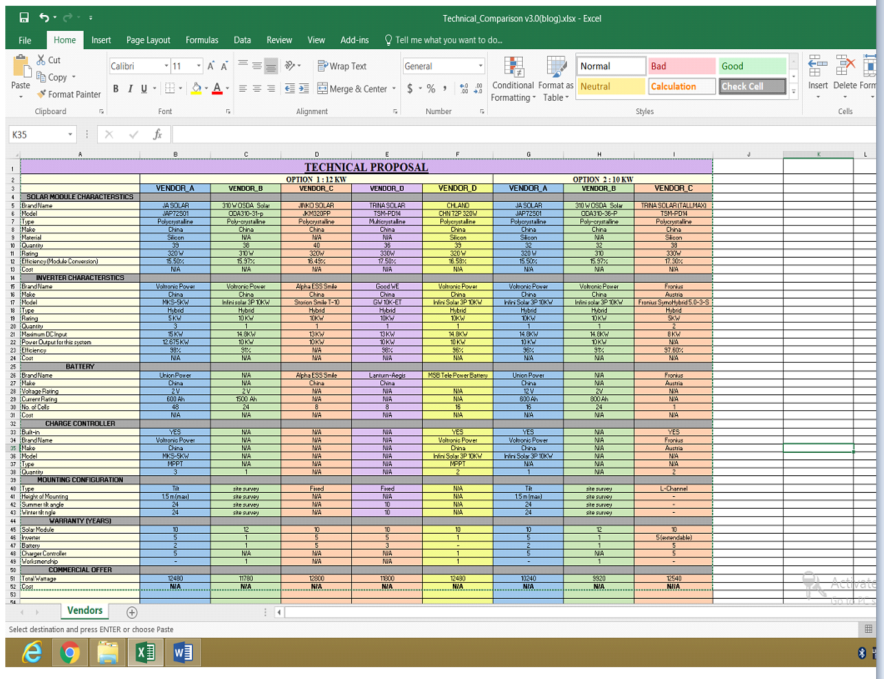
Task: Open the fill color dropdown arrow
Action: coord(206,89)
